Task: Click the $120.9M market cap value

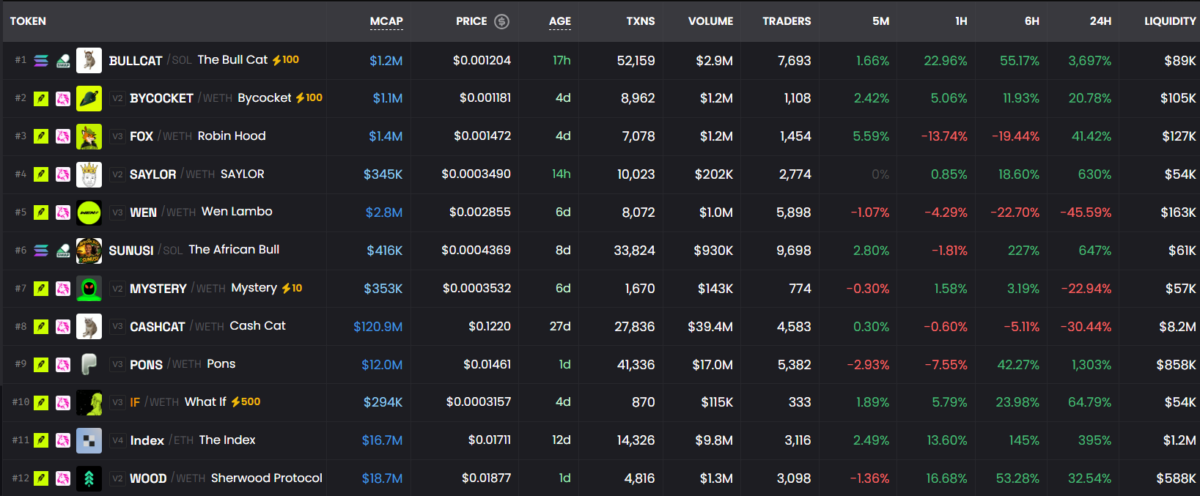Action: tap(378, 326)
